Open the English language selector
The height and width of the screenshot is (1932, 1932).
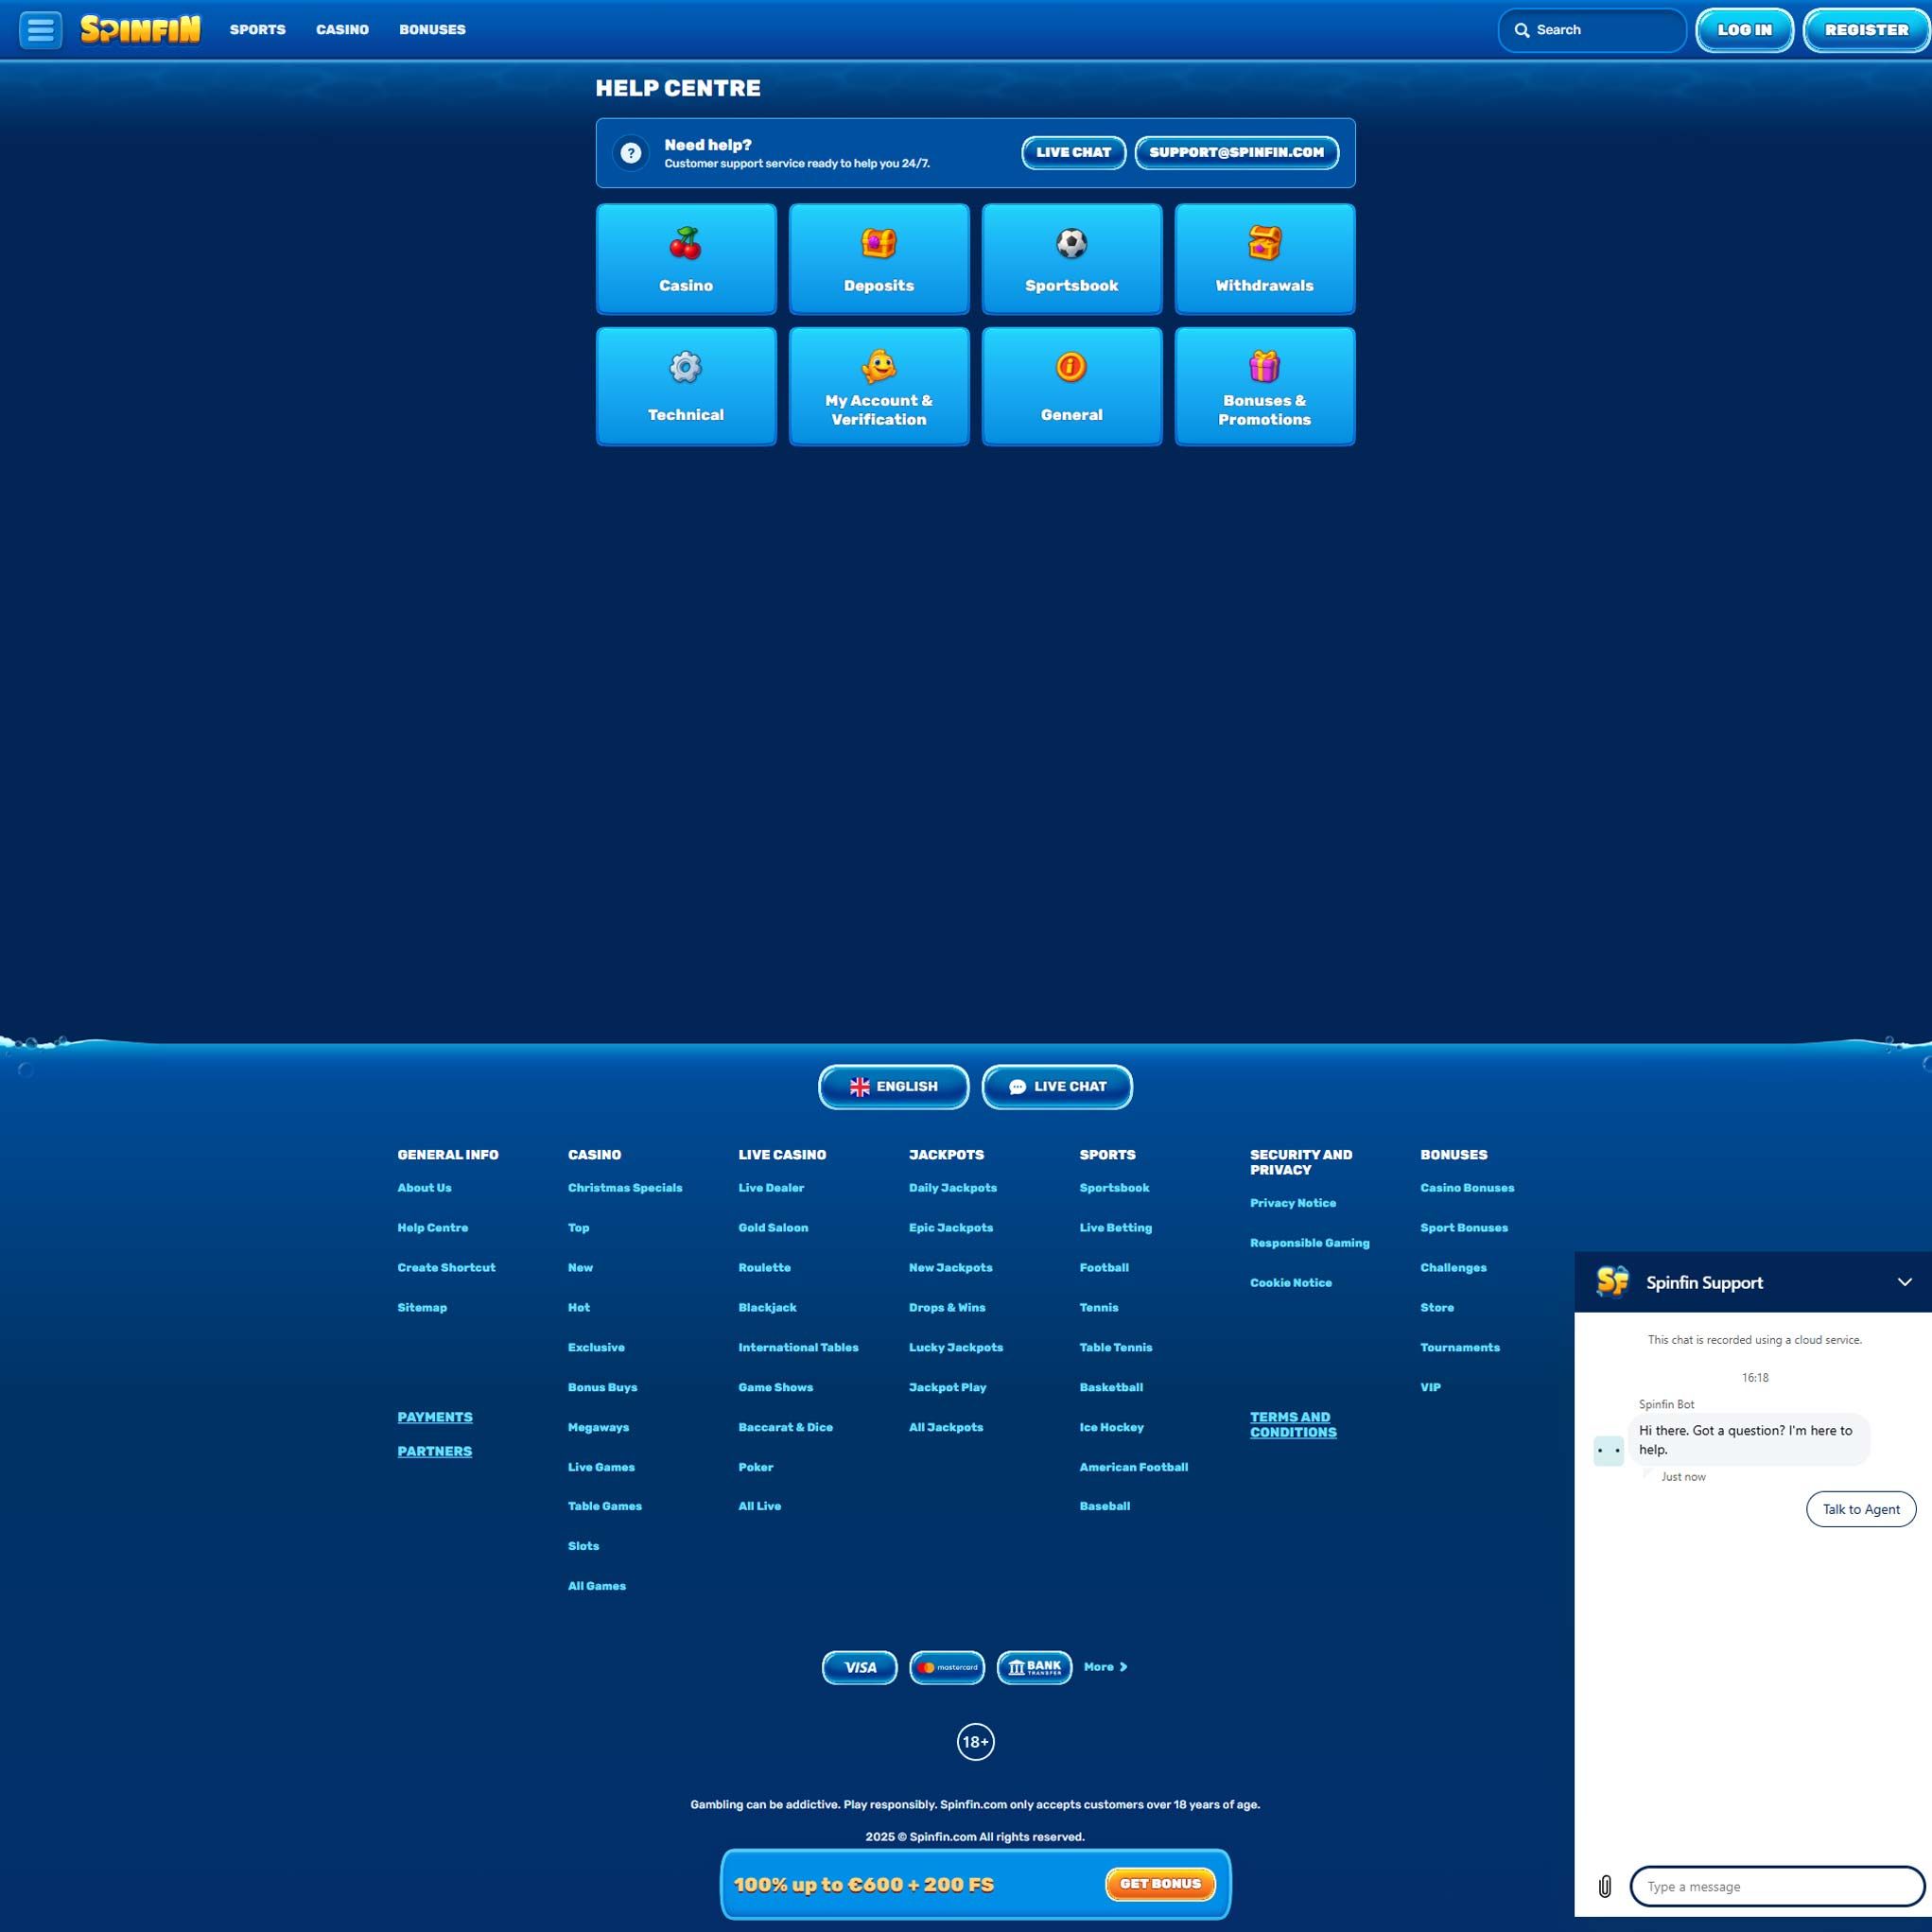click(893, 1086)
